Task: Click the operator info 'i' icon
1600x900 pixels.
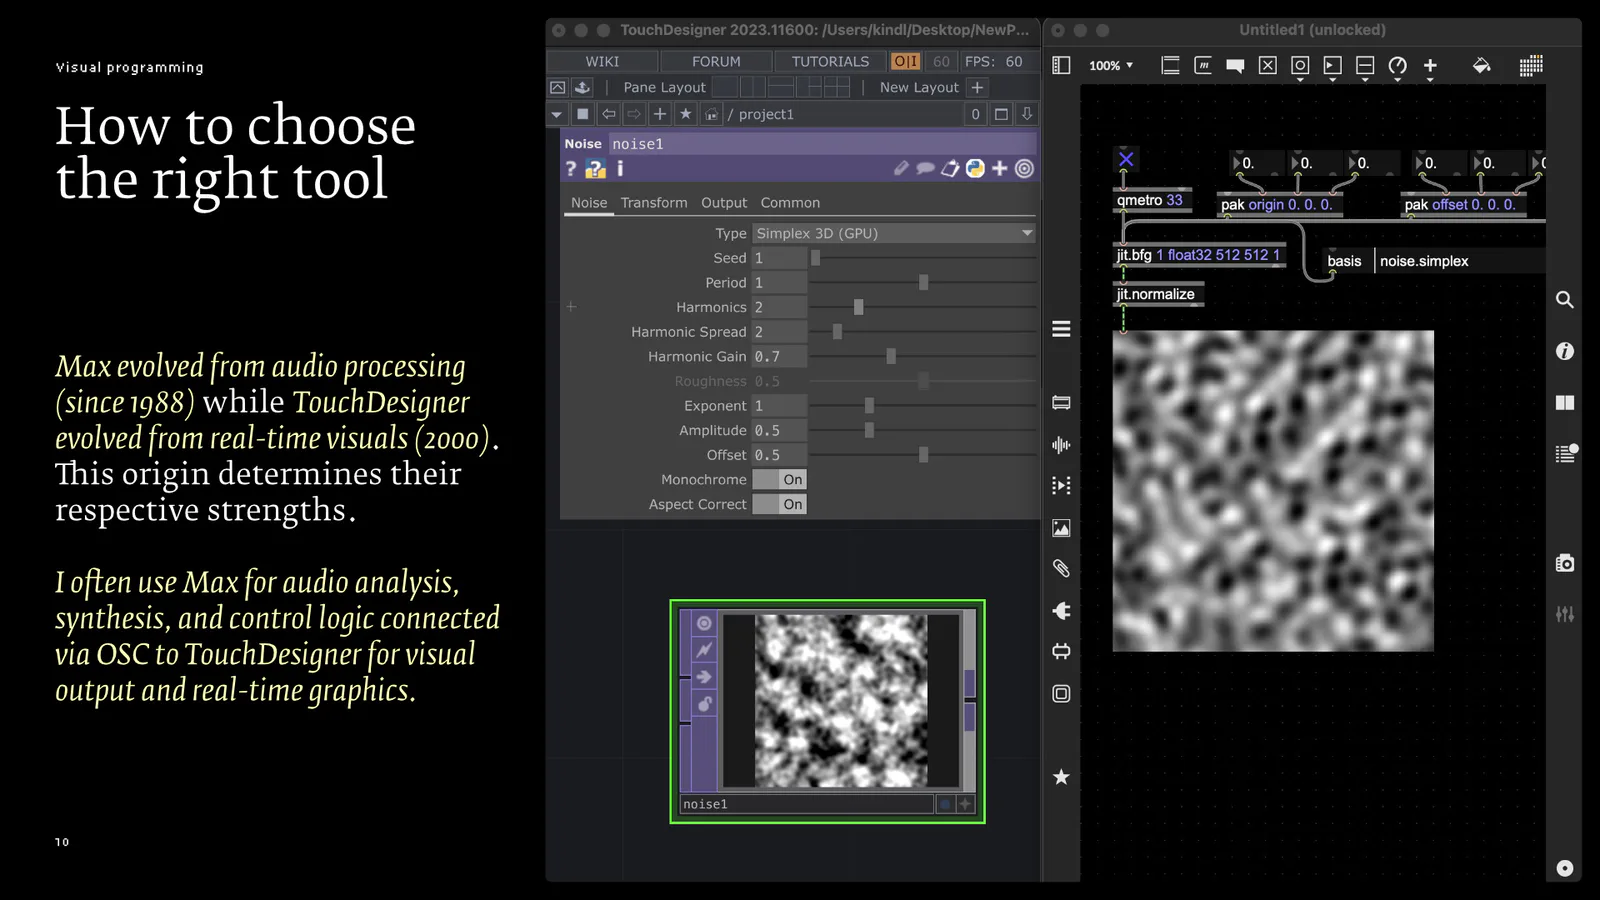Action: (620, 168)
